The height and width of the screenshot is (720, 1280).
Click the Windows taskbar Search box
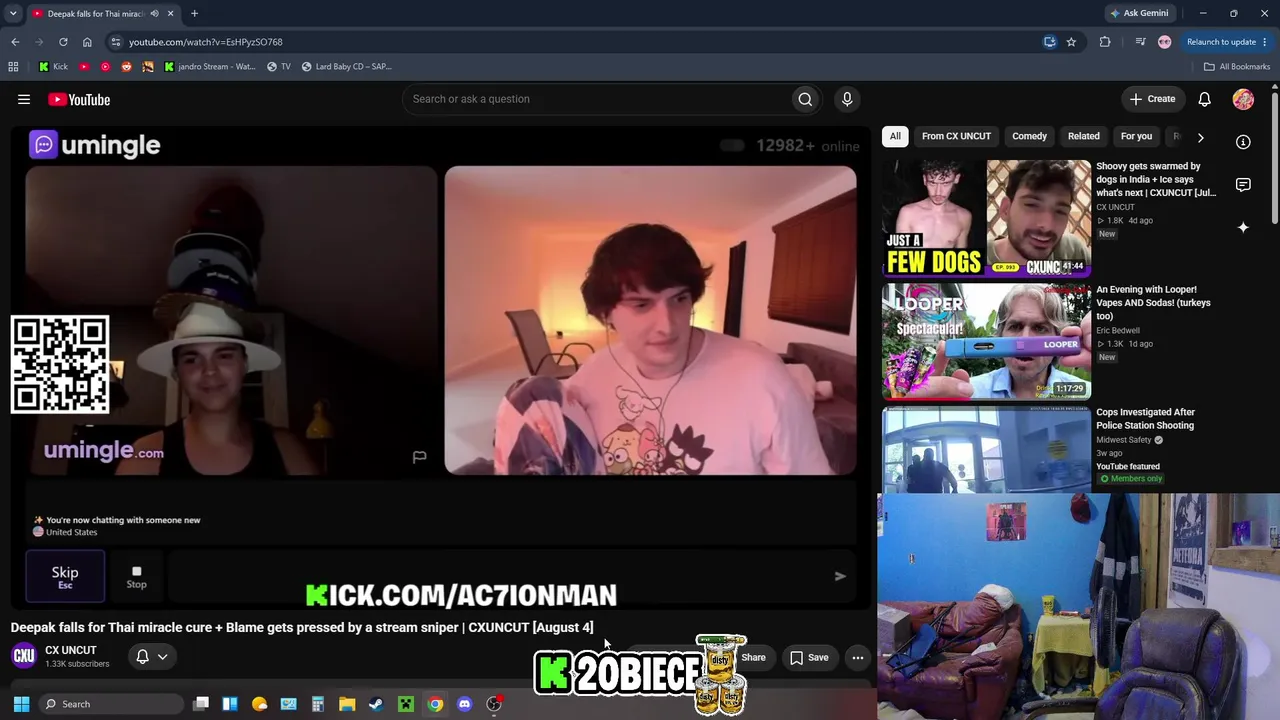112,704
